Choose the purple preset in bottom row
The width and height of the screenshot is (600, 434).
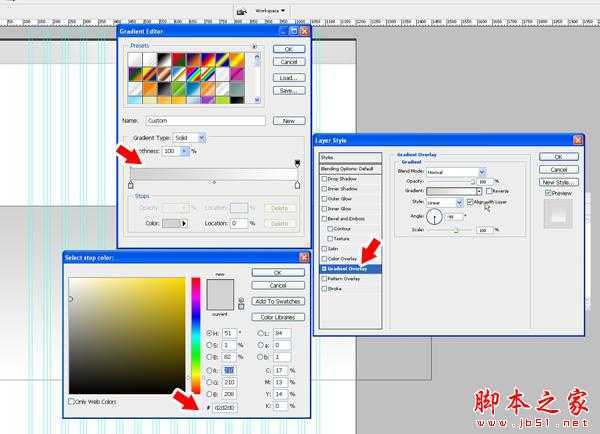[x=208, y=100]
